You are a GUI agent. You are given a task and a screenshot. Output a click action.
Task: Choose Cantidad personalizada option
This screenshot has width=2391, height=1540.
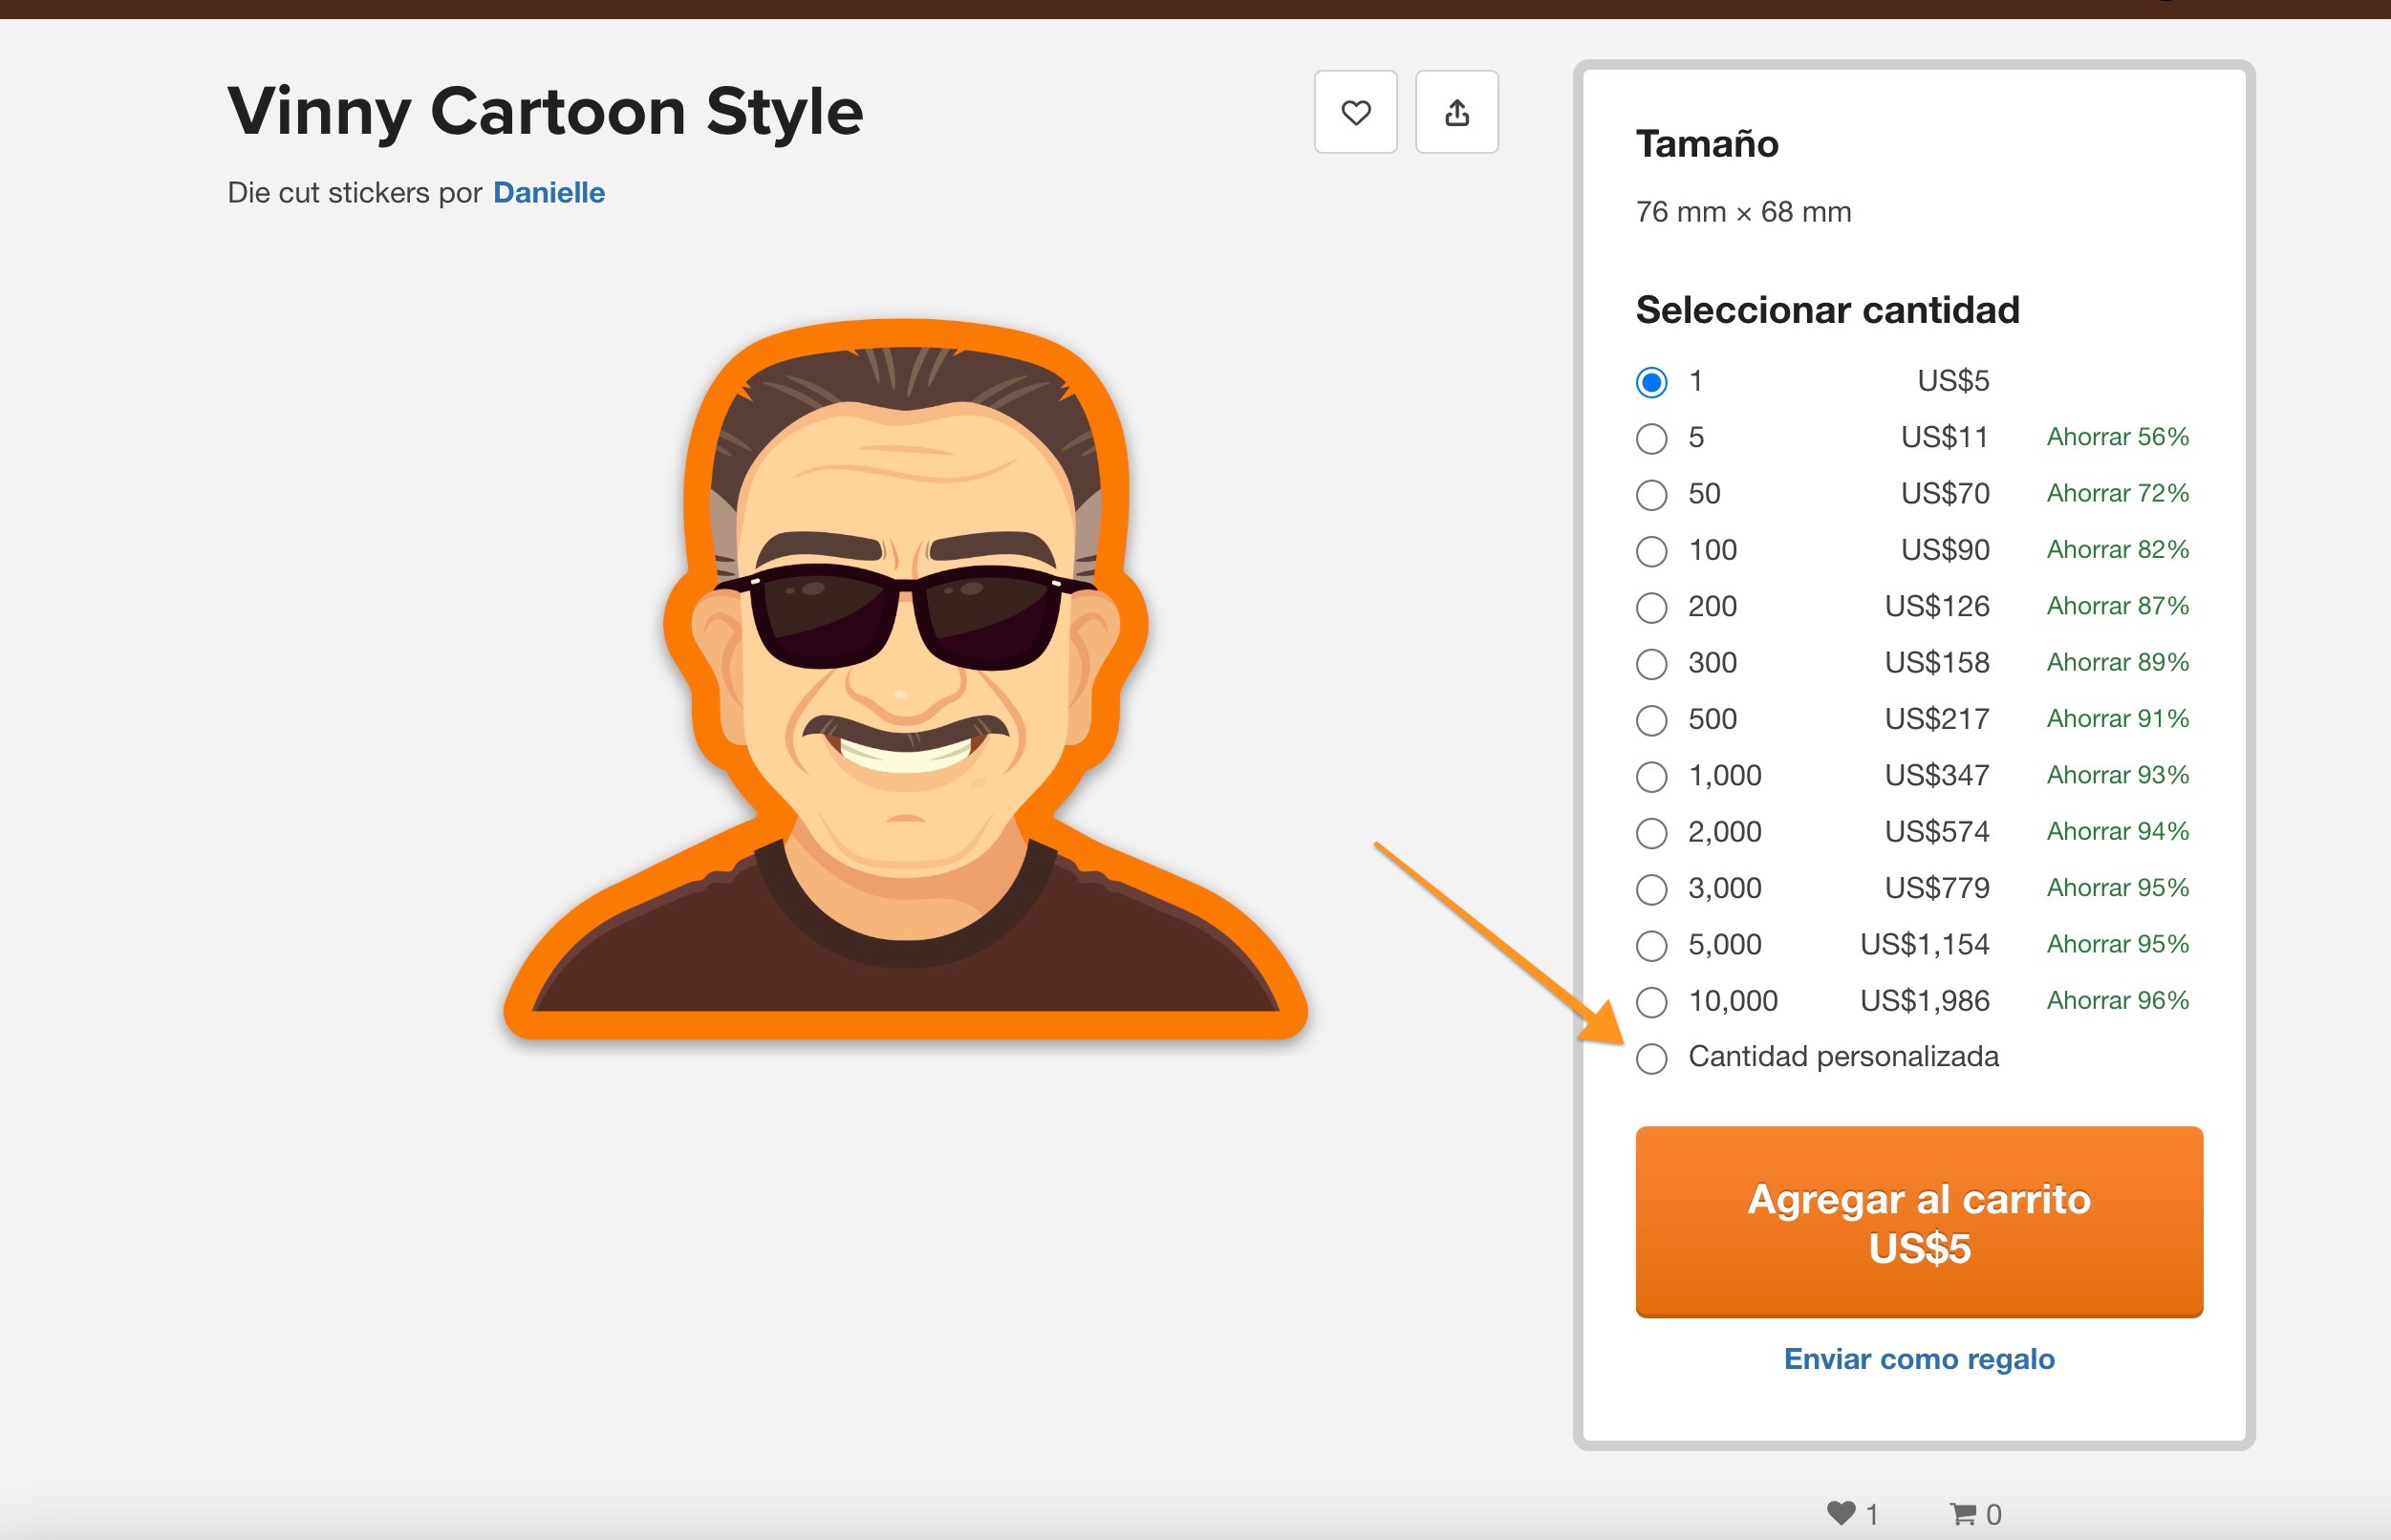click(x=1652, y=1057)
